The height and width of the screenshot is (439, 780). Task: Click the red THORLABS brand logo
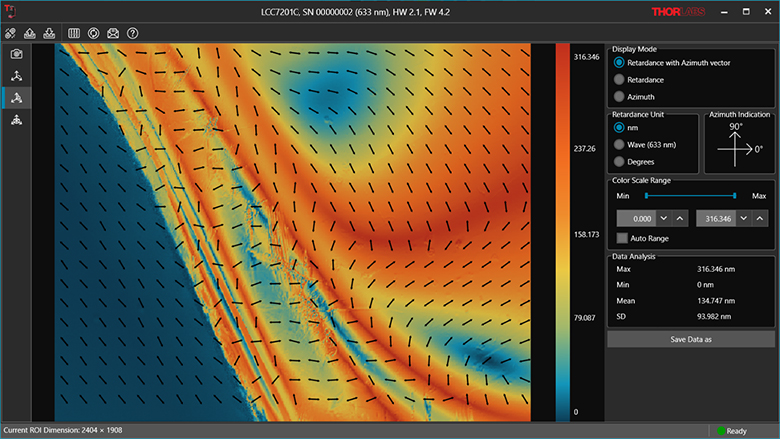click(x=678, y=12)
